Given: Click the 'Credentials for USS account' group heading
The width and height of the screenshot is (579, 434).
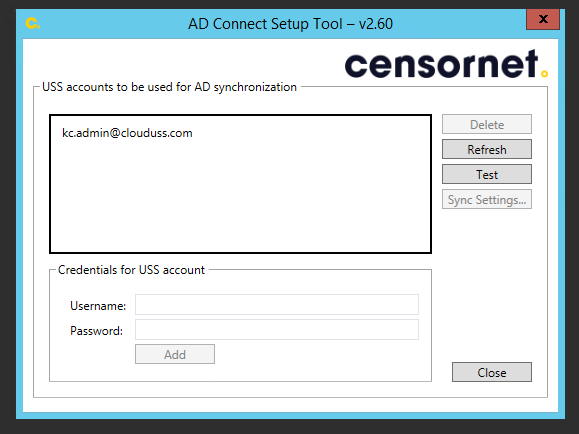Looking at the screenshot, I should 131,270.
